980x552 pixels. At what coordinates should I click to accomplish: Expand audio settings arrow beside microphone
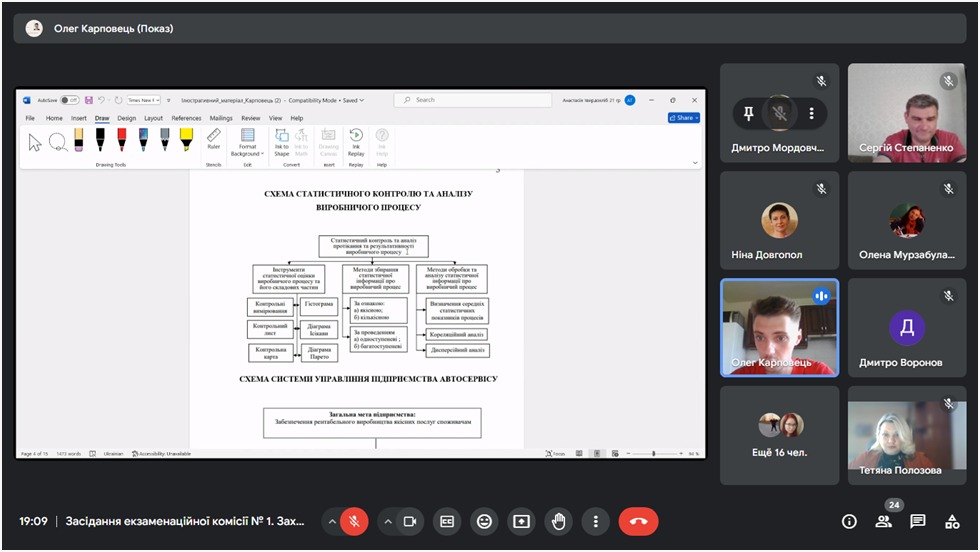point(332,521)
